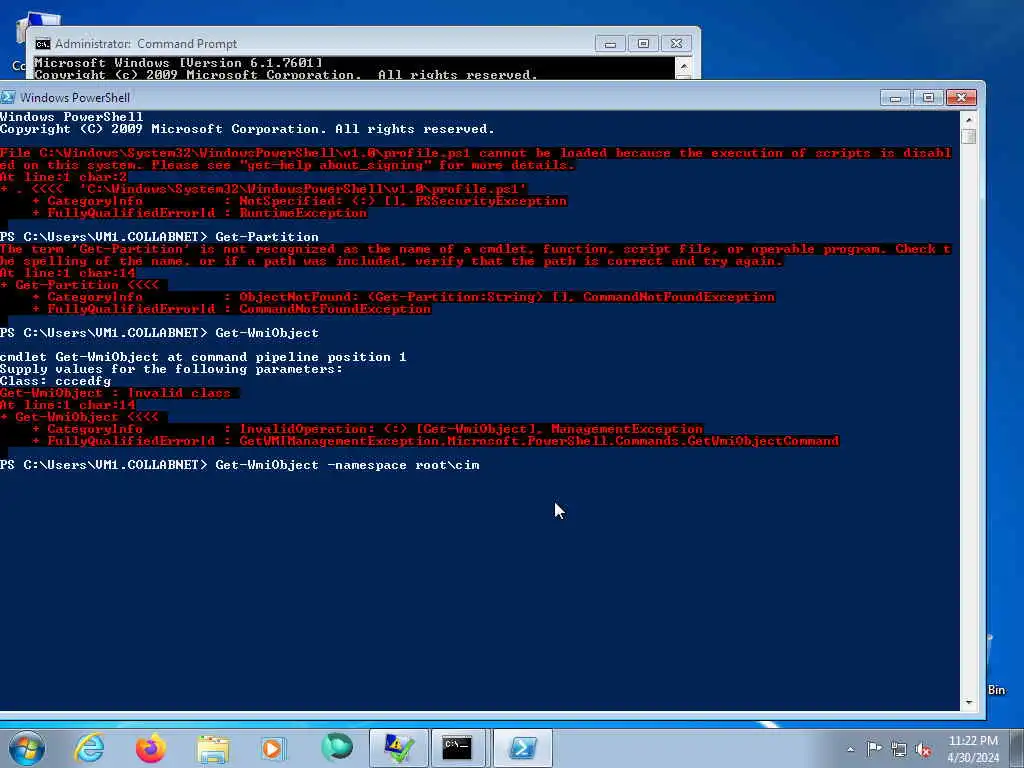The image size is (1024, 768).
Task: Click PowerShell scrollbar down arrow
Action: click(x=968, y=703)
